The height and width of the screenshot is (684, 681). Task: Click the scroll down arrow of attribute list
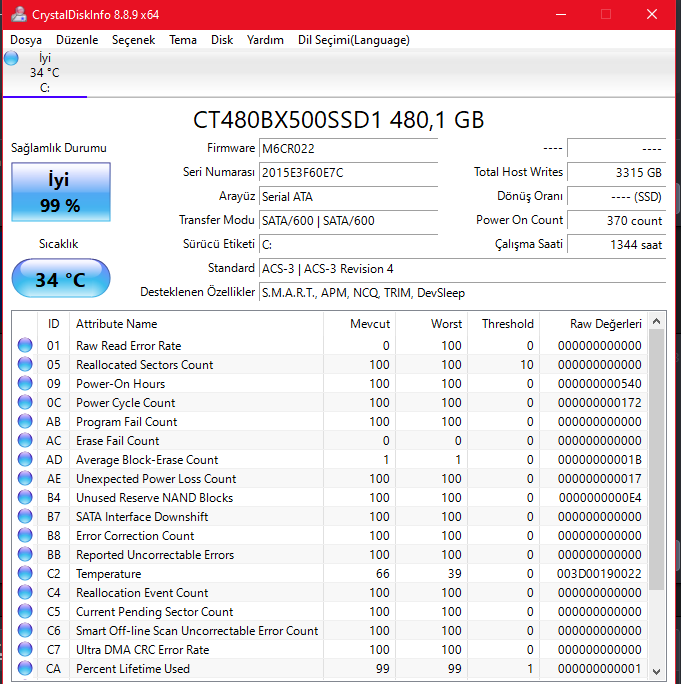click(656, 671)
